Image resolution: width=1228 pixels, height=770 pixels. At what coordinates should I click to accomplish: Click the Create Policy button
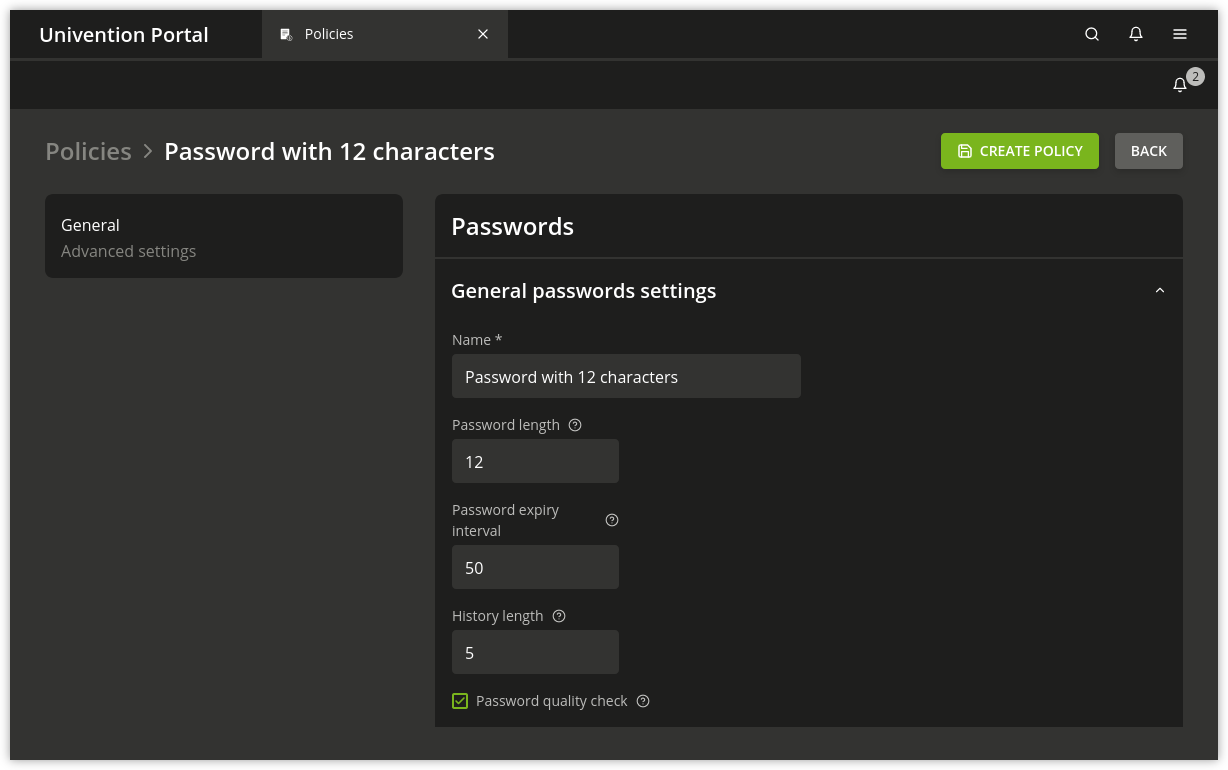pyautogui.click(x=1020, y=151)
